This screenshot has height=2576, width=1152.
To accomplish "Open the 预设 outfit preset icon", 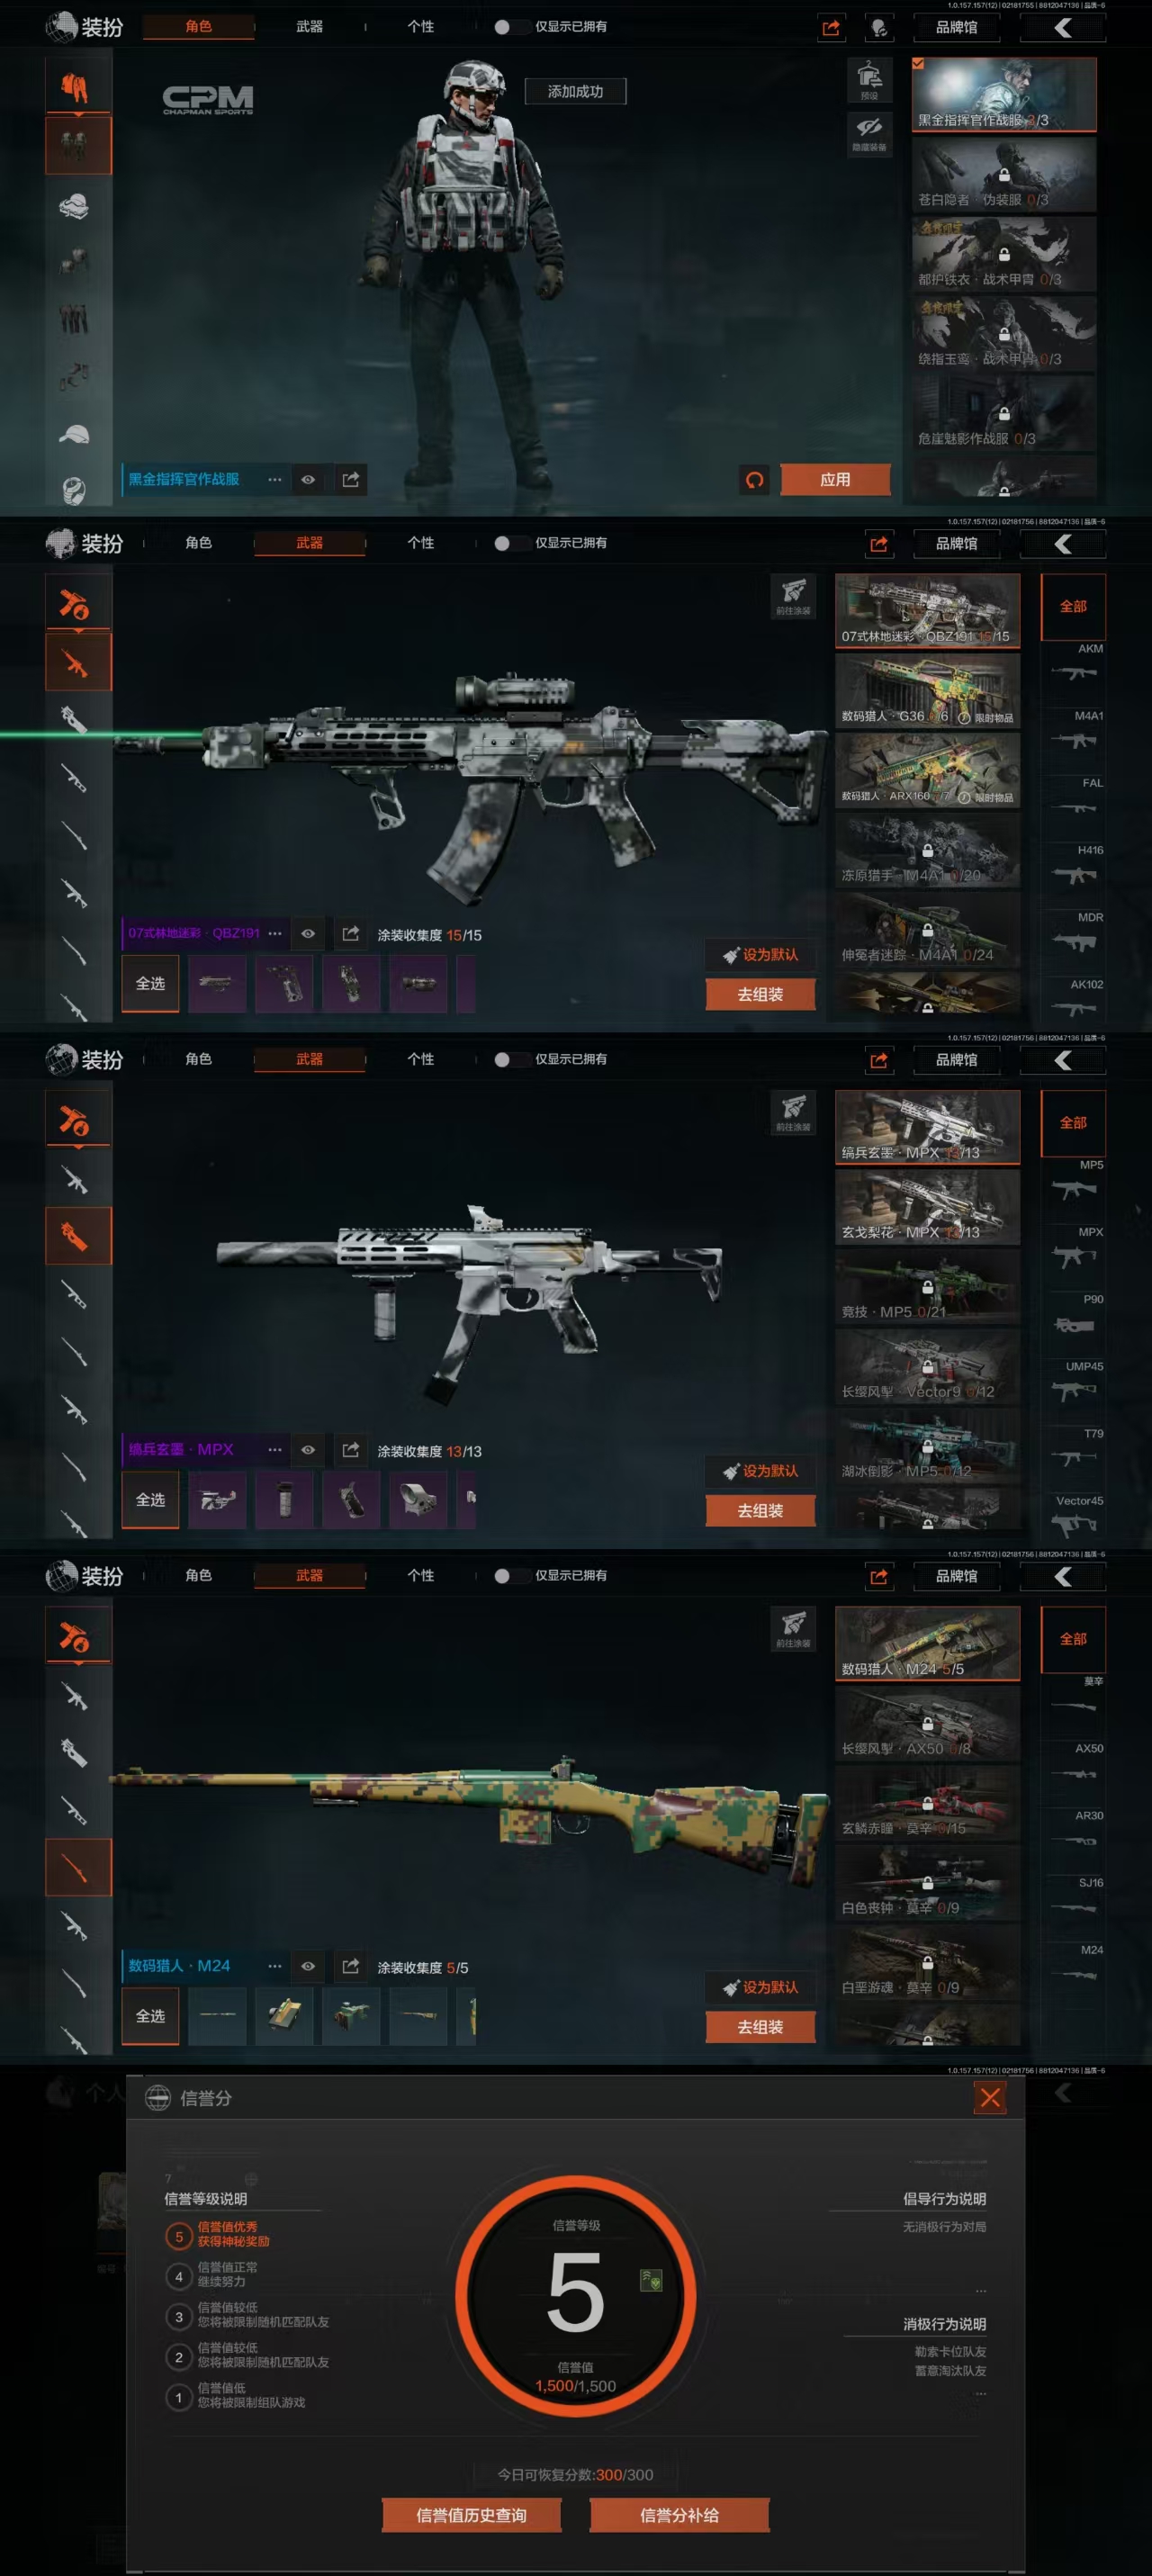I will 869,79.
